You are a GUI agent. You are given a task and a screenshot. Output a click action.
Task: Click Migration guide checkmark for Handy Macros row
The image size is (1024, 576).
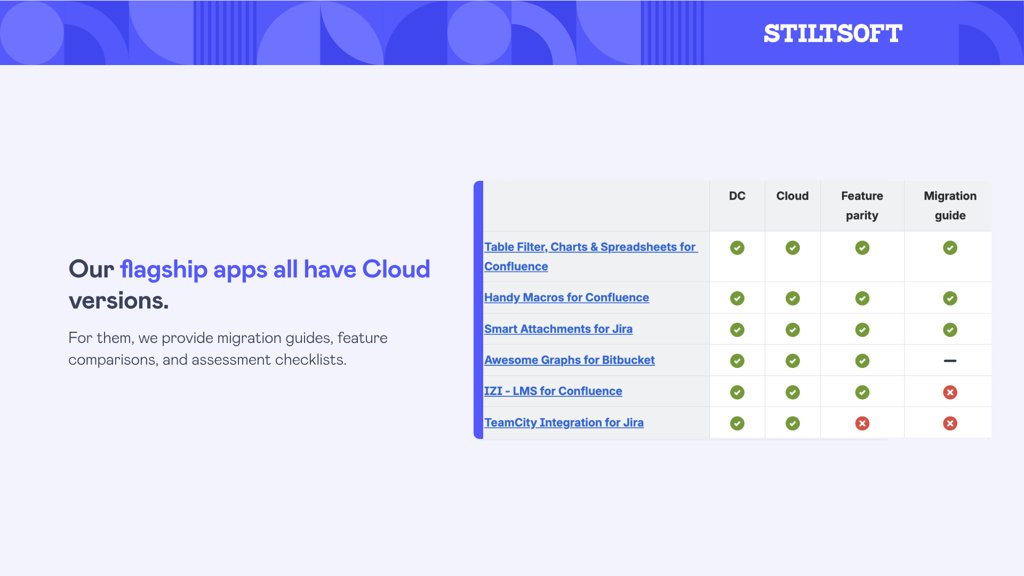pyautogui.click(x=950, y=298)
